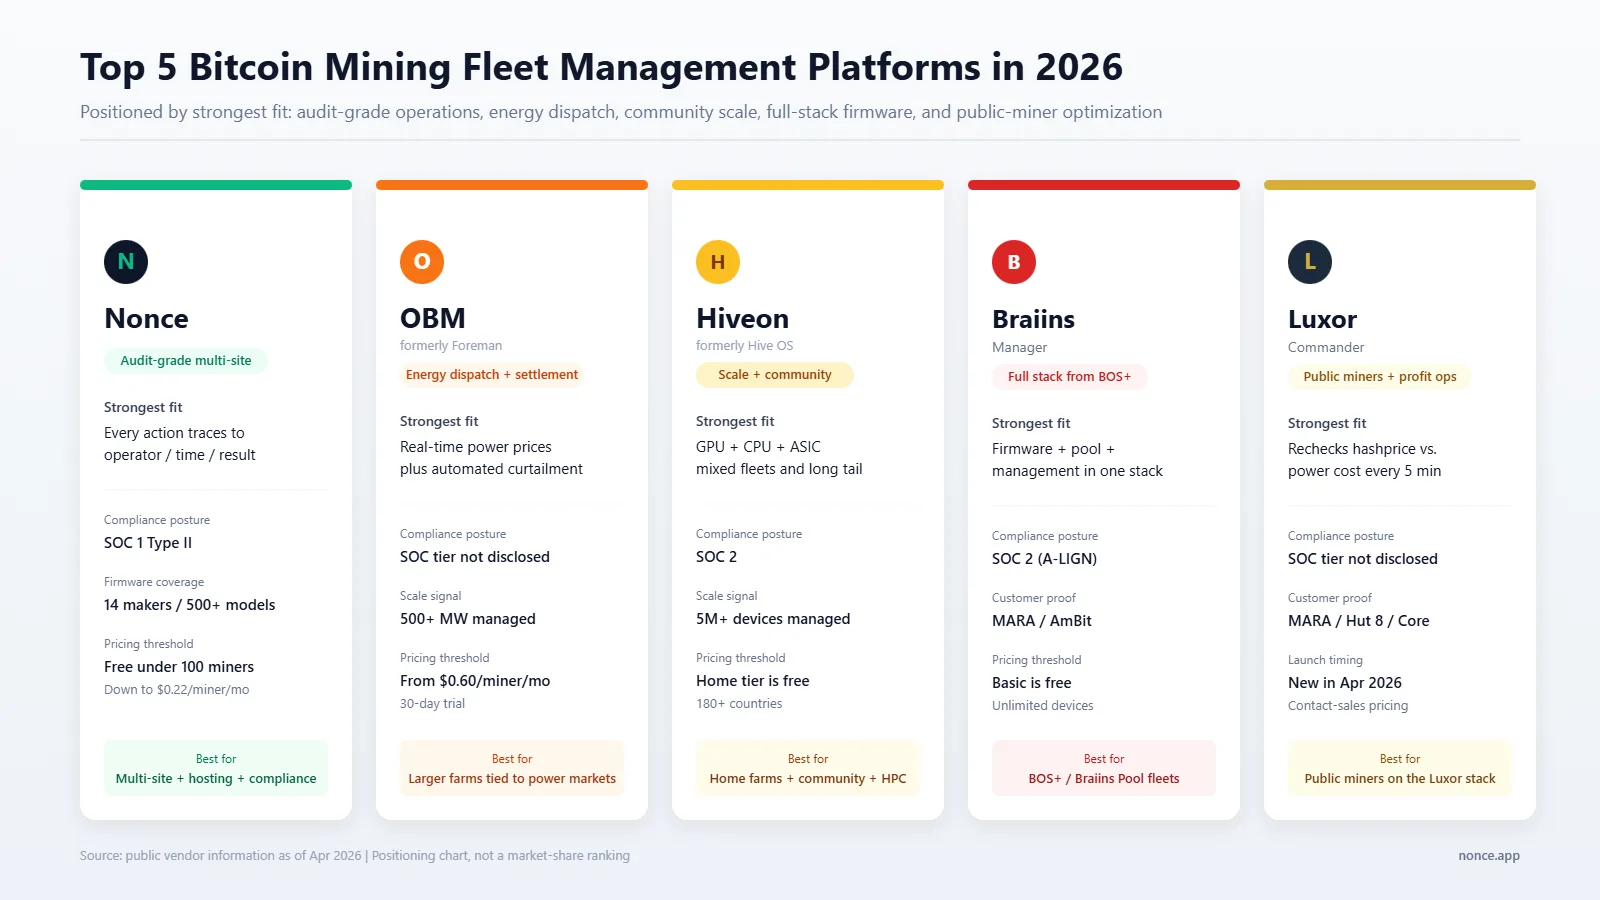Click 'MARA / Hut 8 / Core' text

(1359, 621)
